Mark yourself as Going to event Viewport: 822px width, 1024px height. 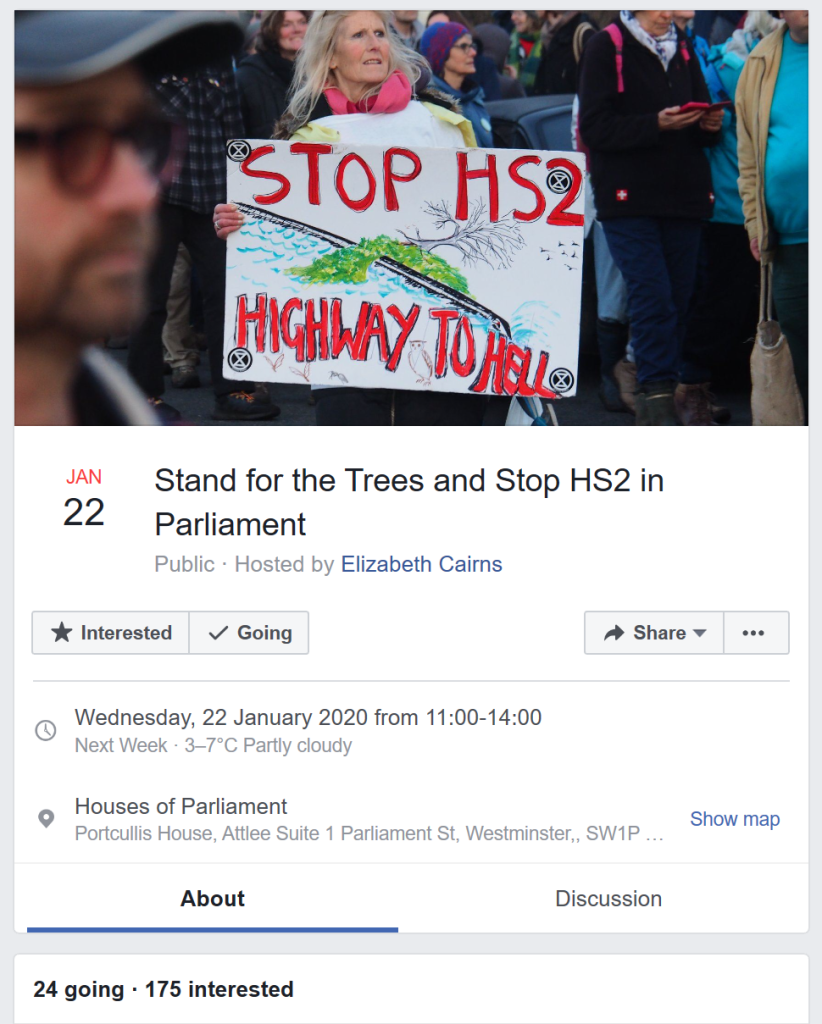point(249,633)
